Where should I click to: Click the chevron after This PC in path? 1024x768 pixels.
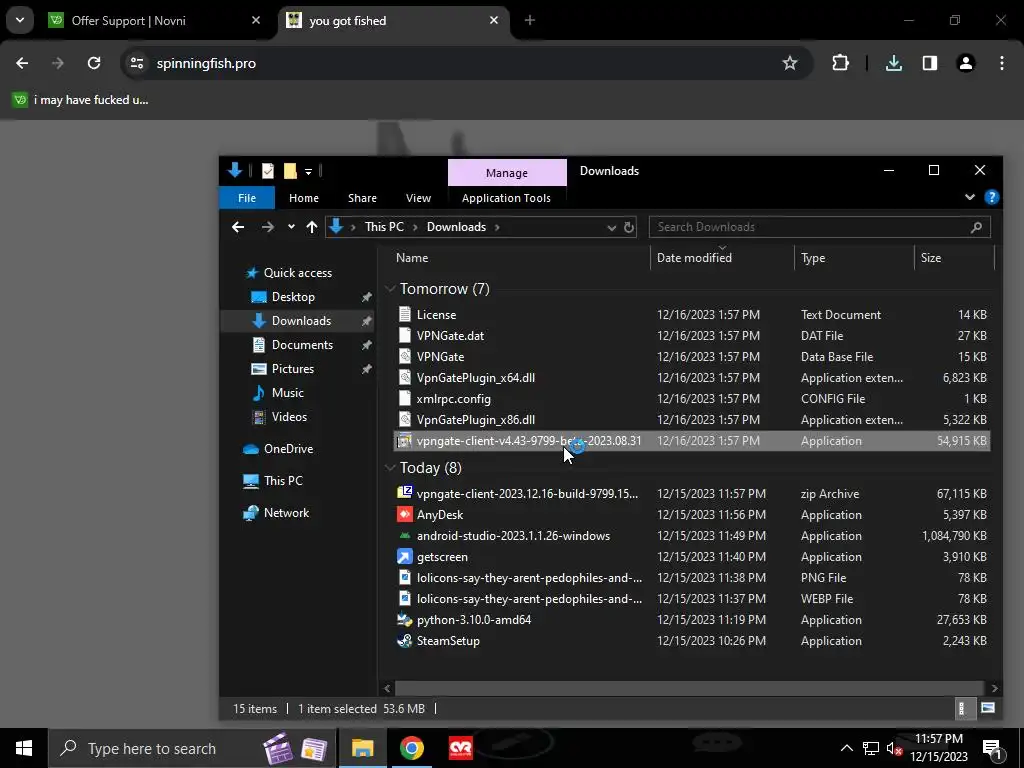pos(415,227)
